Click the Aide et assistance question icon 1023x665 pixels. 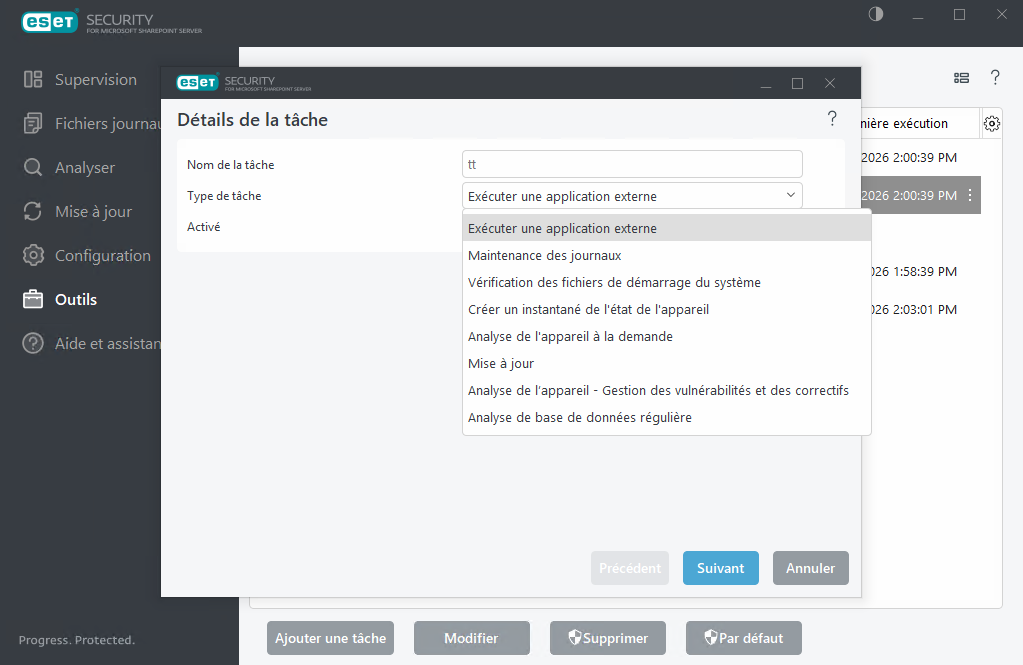tap(33, 343)
